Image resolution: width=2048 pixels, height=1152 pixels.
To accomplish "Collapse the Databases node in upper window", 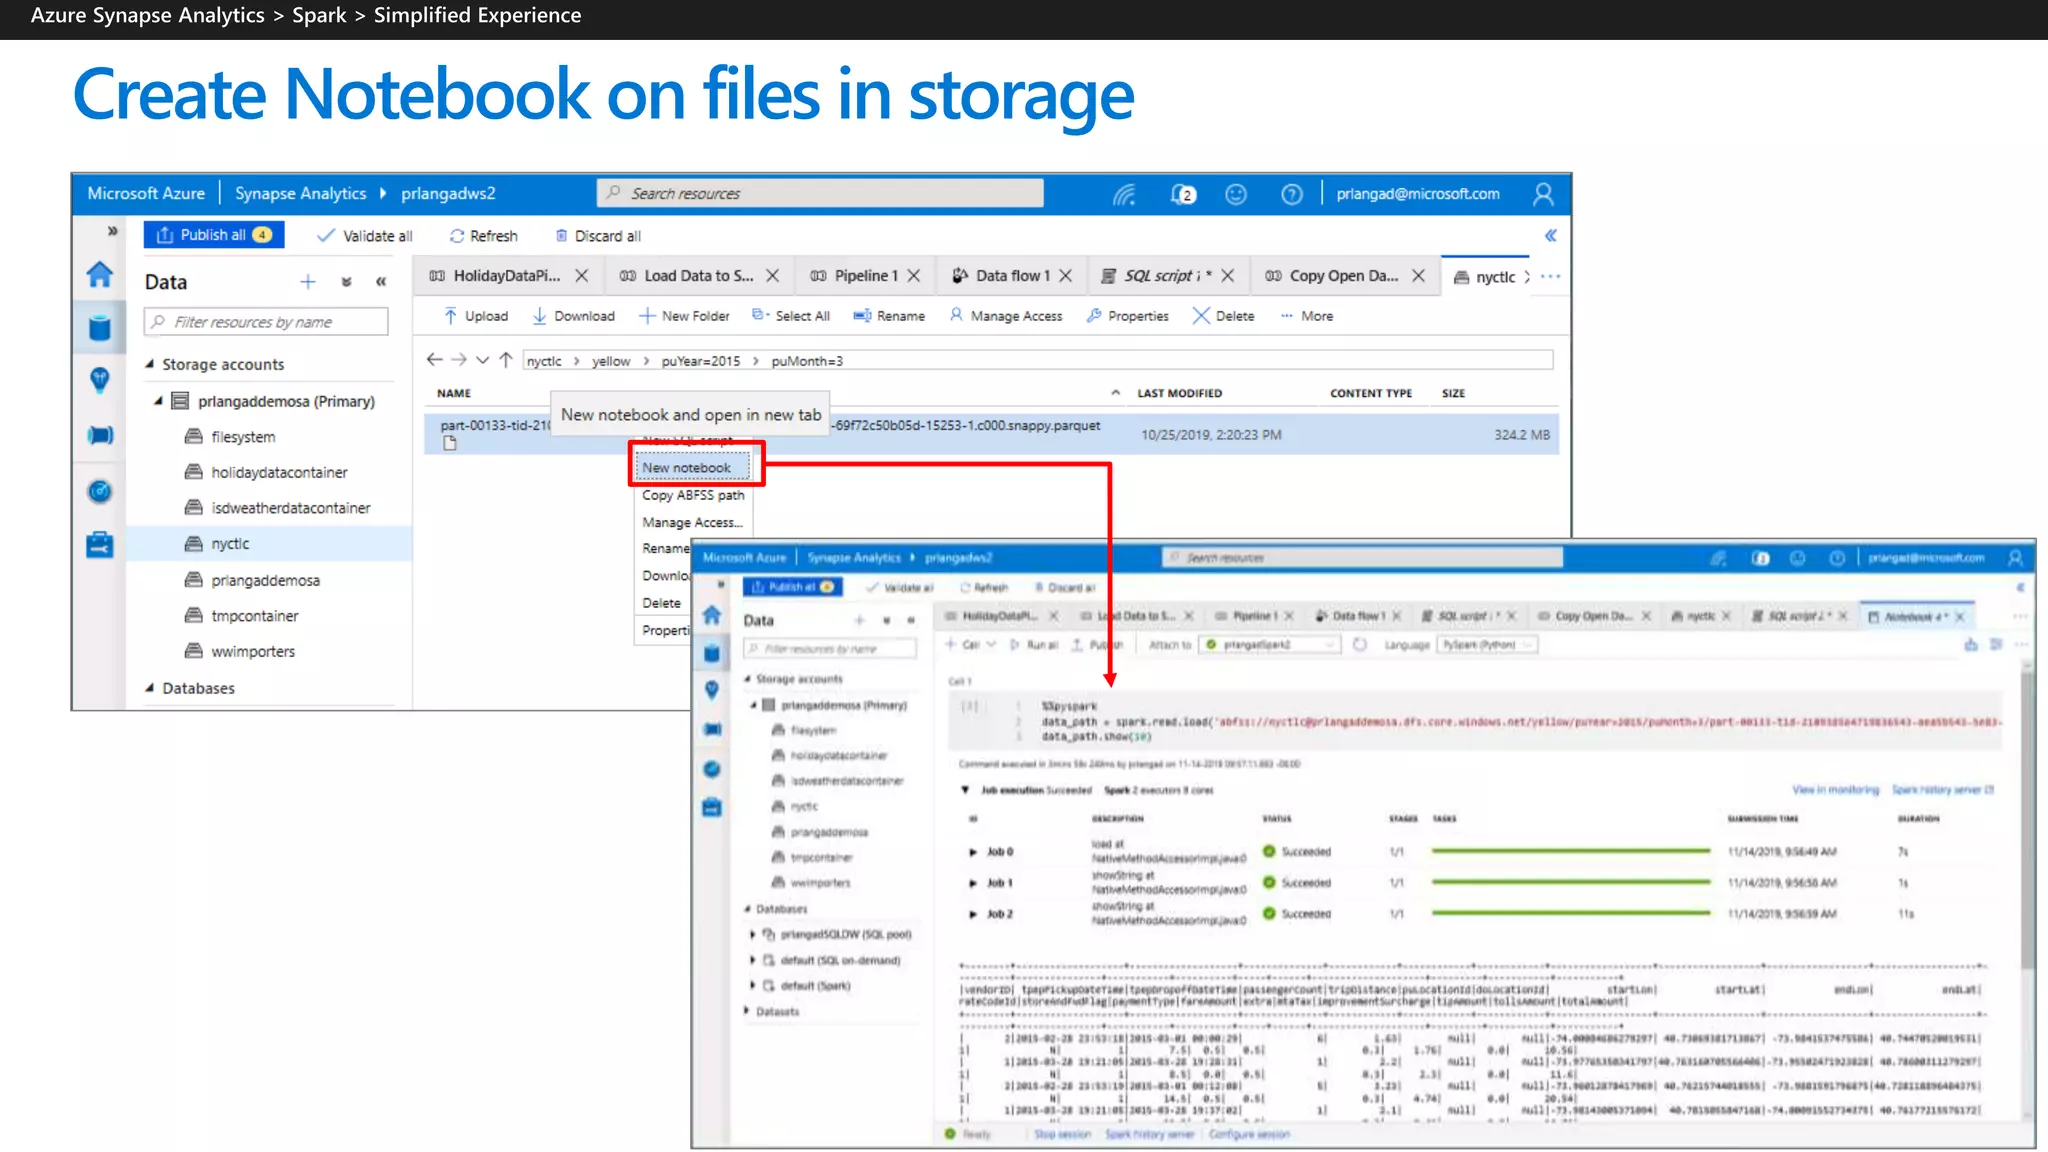I will (x=150, y=688).
